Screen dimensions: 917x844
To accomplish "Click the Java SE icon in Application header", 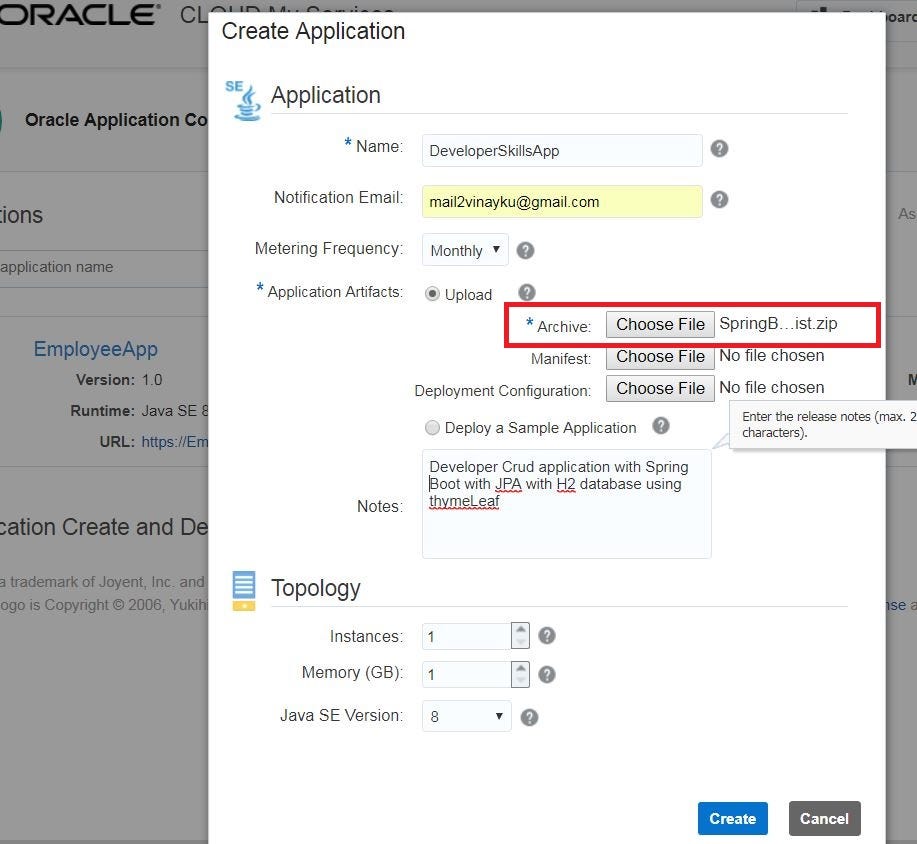I will [x=243, y=99].
